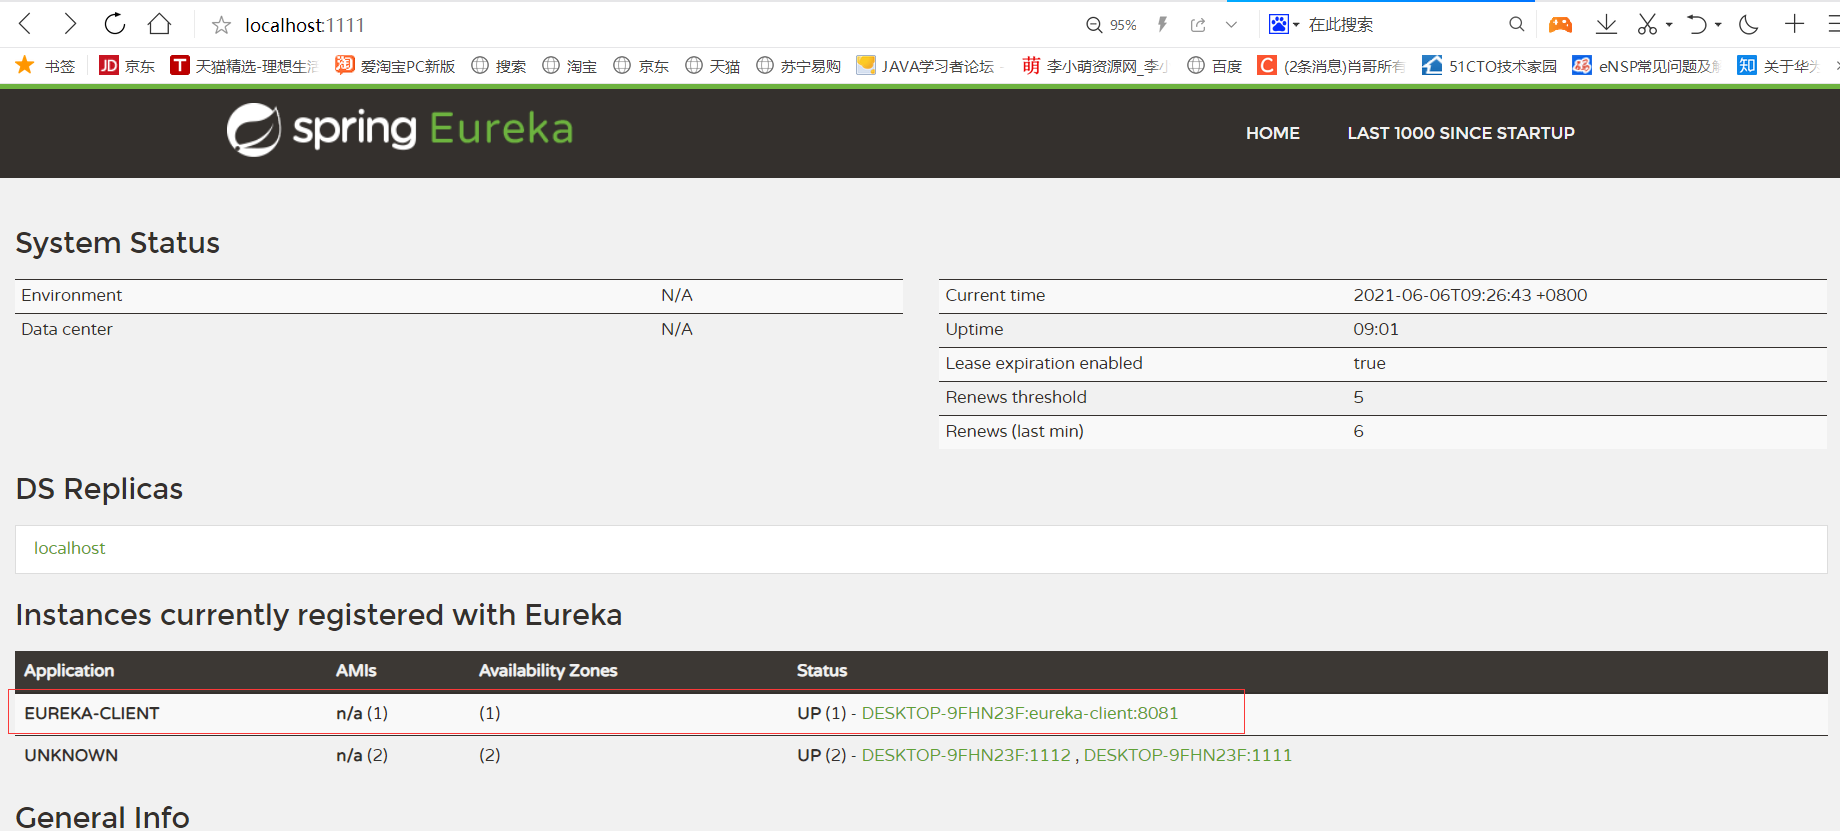Screen dimensions: 1840x831
Task: Click the Data center row label
Action: coord(67,329)
